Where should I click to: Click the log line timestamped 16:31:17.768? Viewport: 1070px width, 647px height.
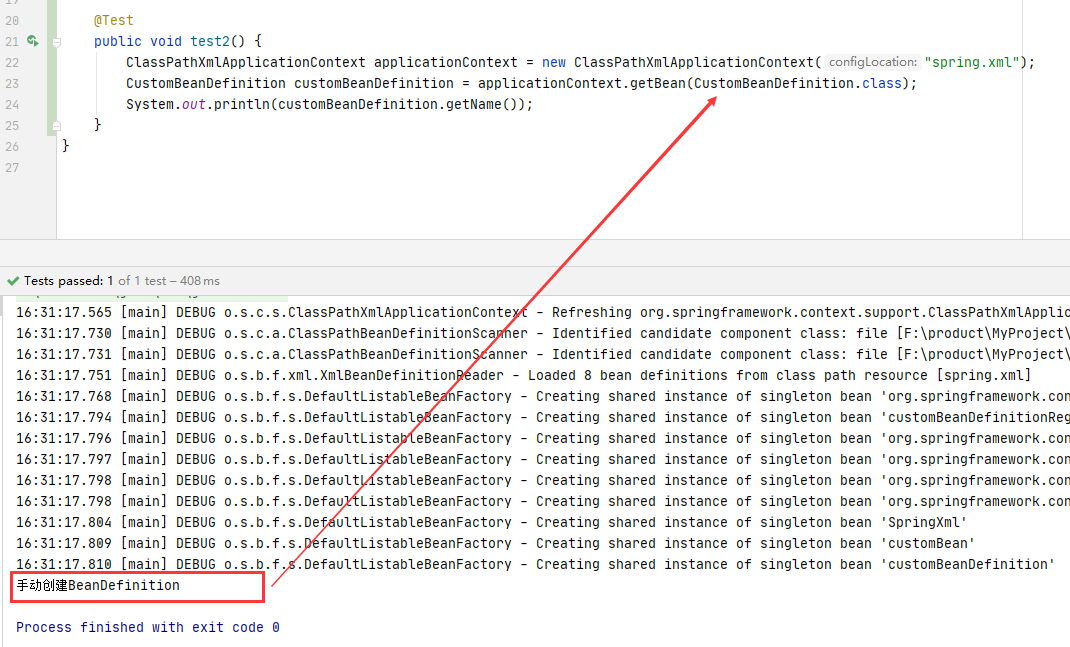coord(543,397)
